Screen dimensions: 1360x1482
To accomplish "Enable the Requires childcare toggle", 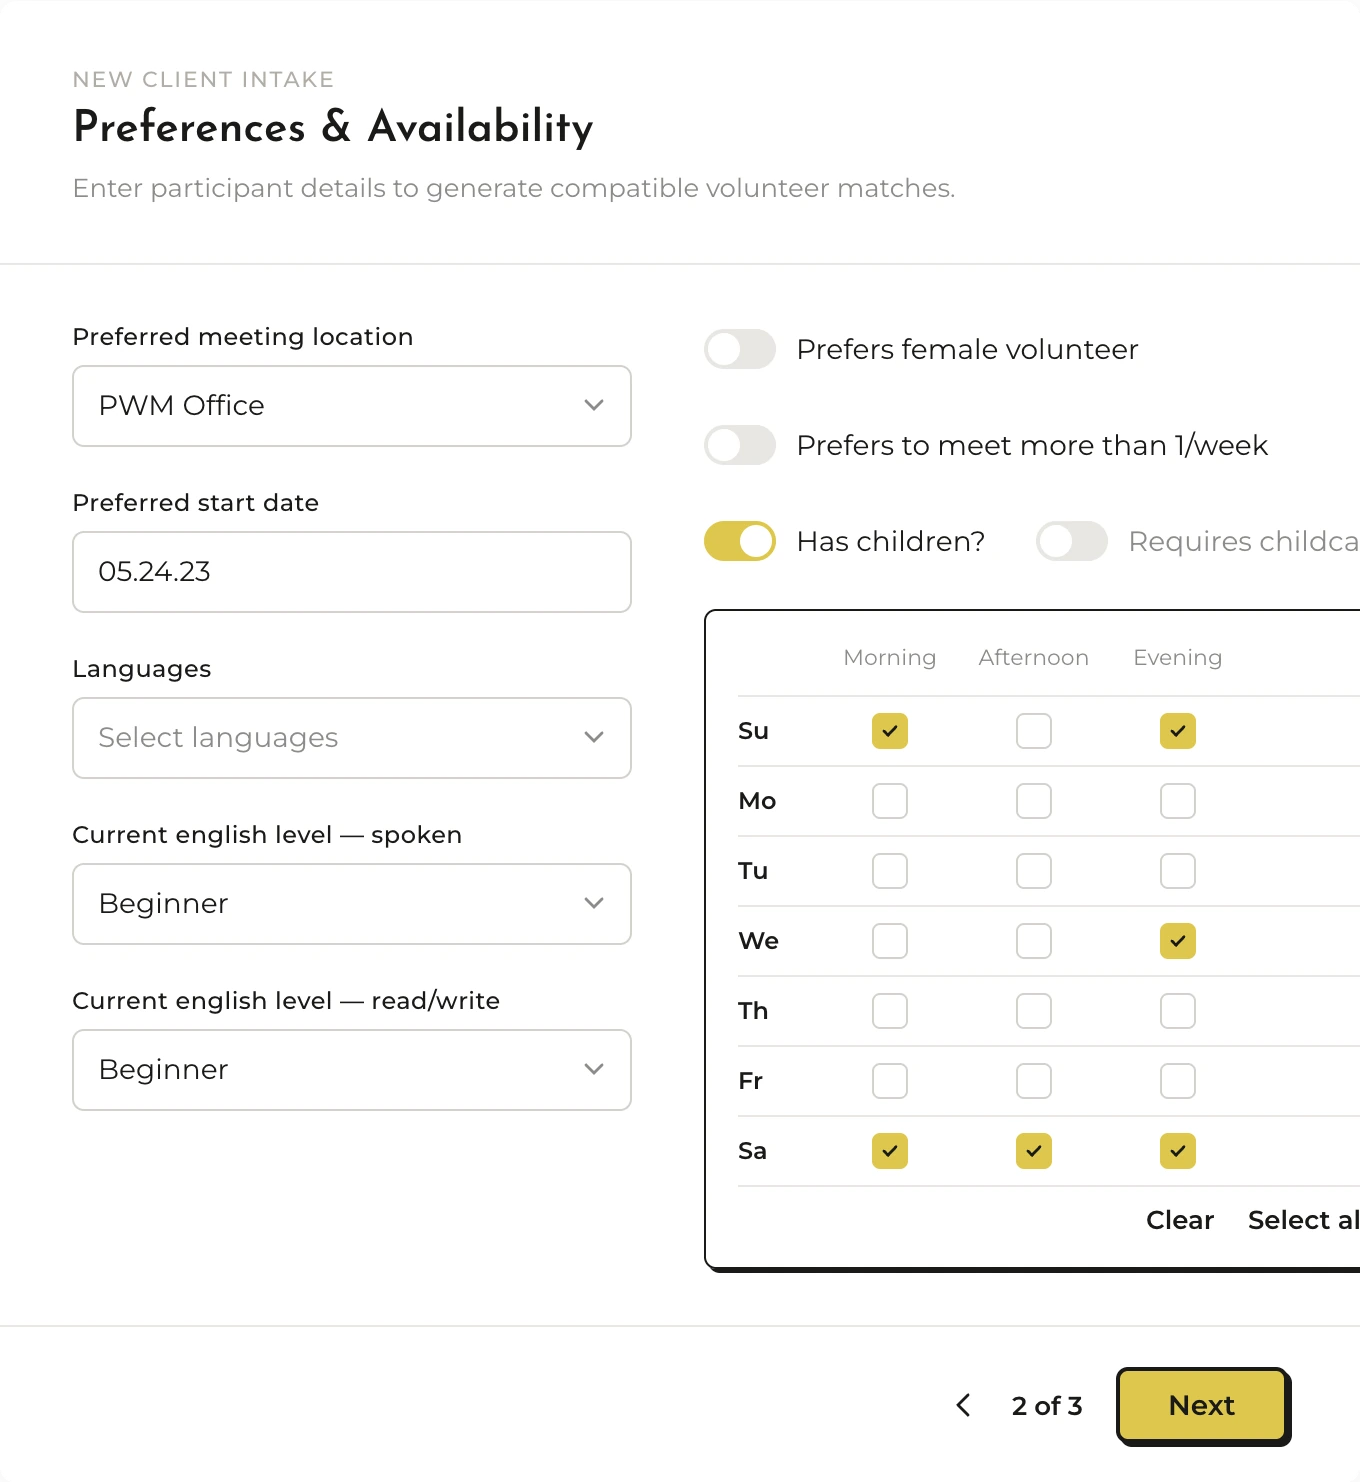I will click(x=1072, y=541).
